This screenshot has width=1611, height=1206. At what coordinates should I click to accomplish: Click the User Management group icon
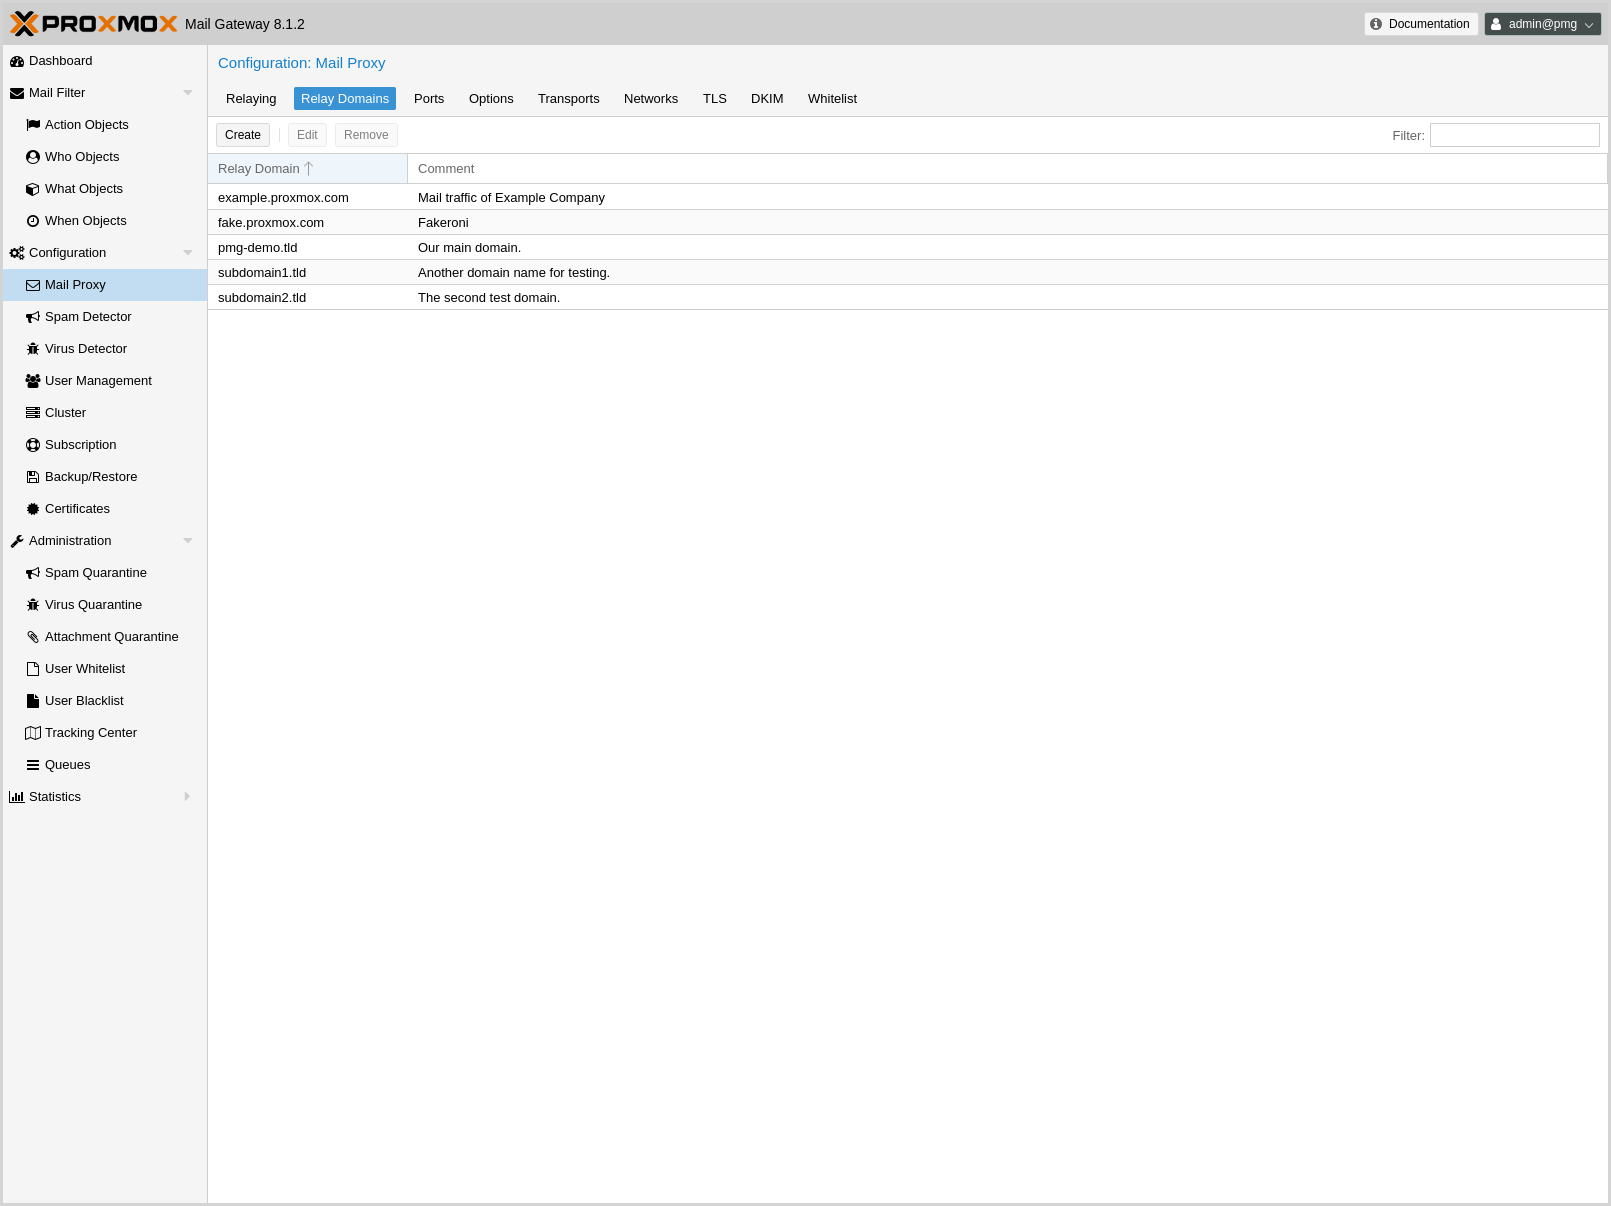pos(33,381)
